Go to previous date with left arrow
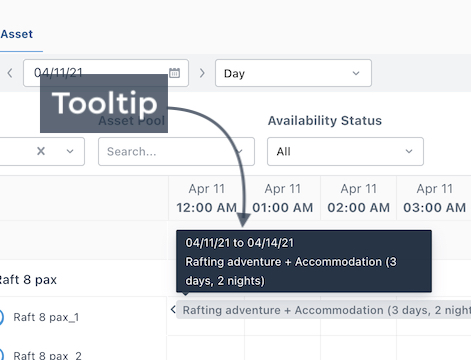 point(10,73)
